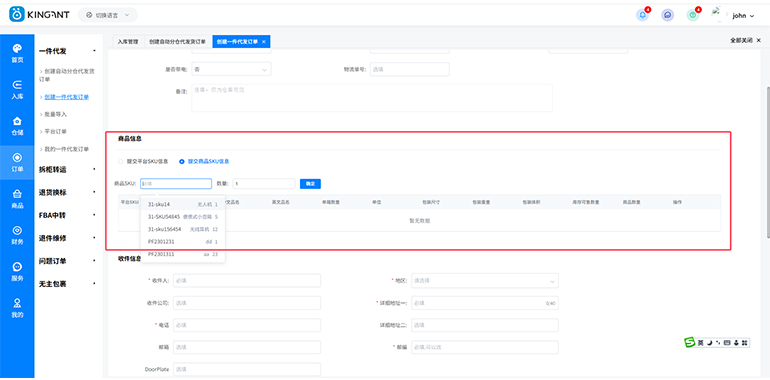Open the 我的 profile sidebar icon
The image size is (770, 380).
click(x=17, y=308)
